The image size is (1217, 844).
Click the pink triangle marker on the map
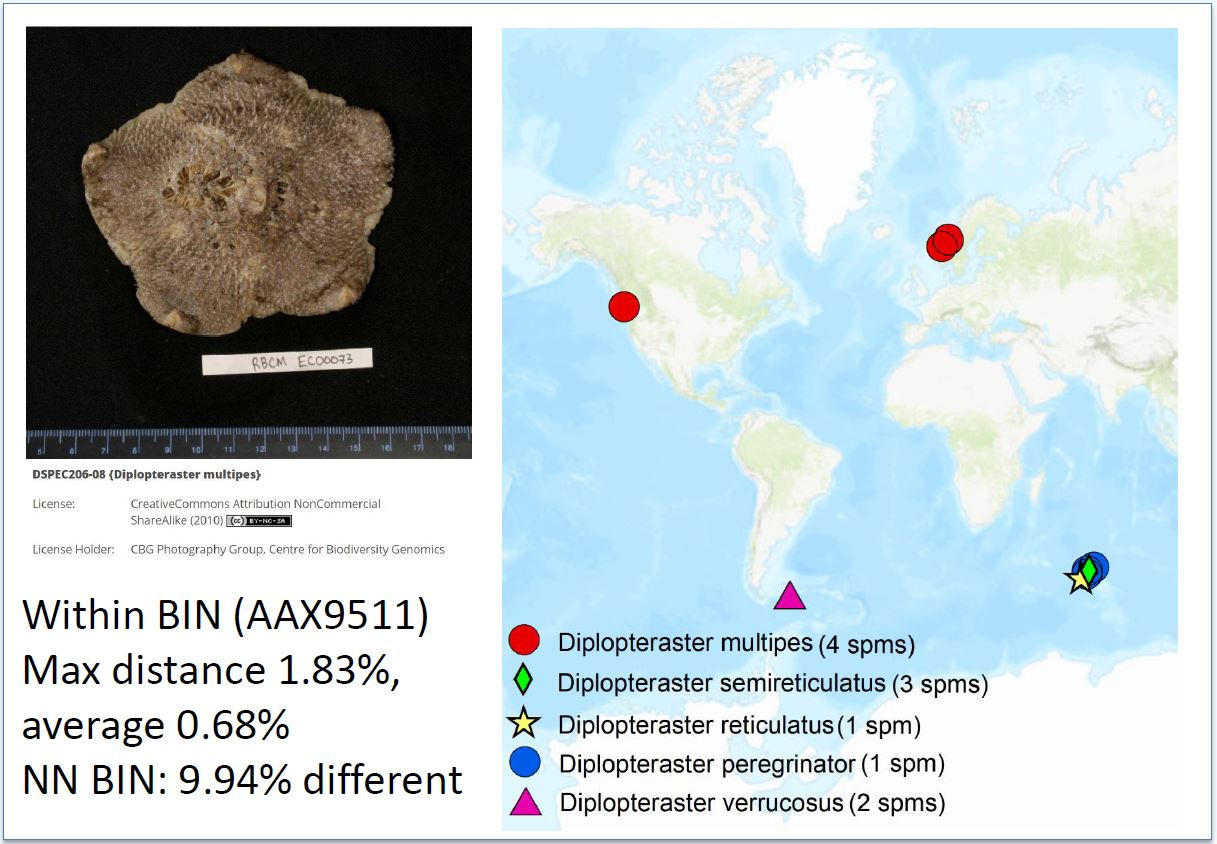790,596
